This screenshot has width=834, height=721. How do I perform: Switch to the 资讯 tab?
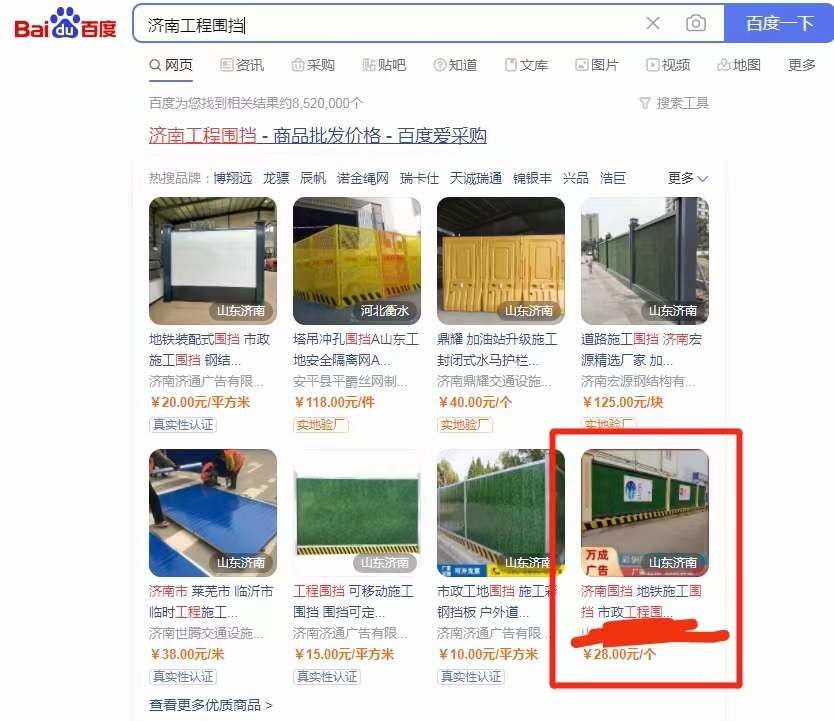pos(242,65)
